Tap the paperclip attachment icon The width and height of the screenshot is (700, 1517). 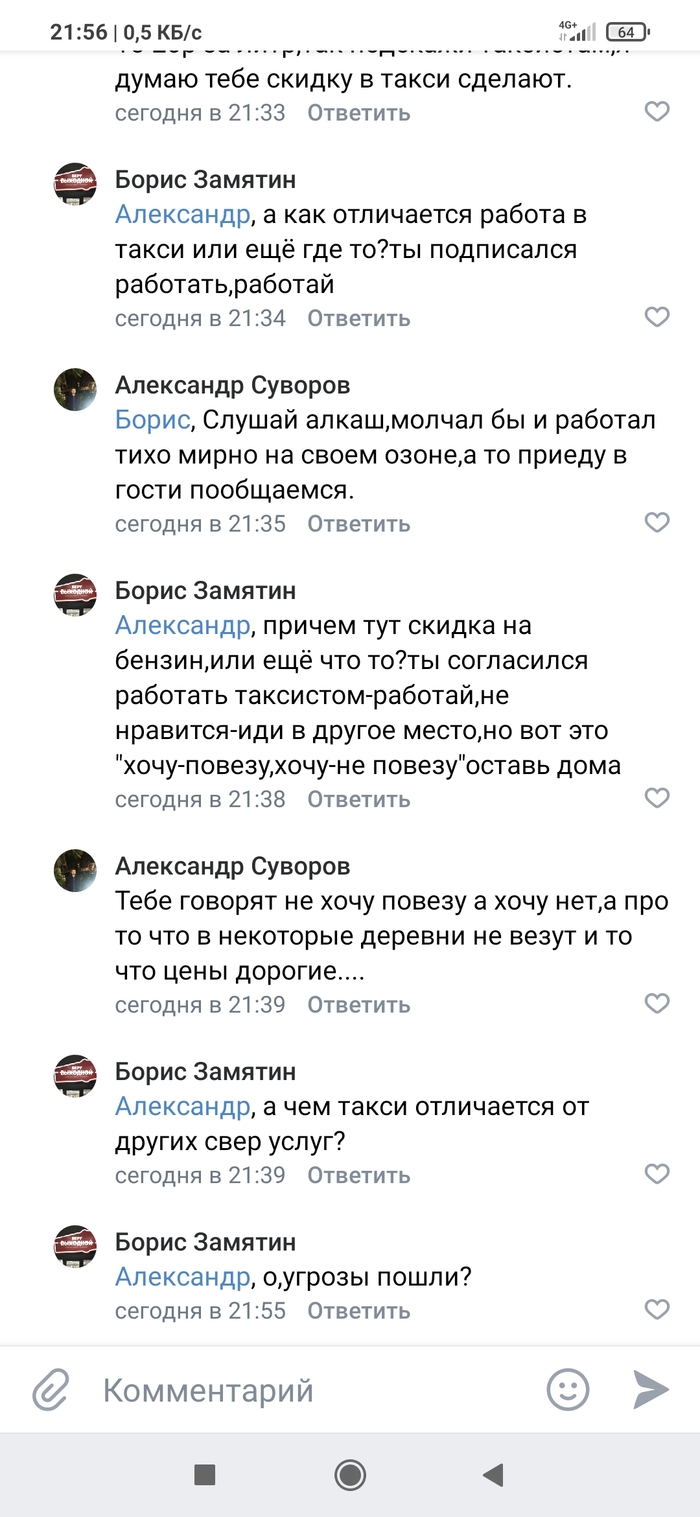pyautogui.click(x=51, y=1390)
